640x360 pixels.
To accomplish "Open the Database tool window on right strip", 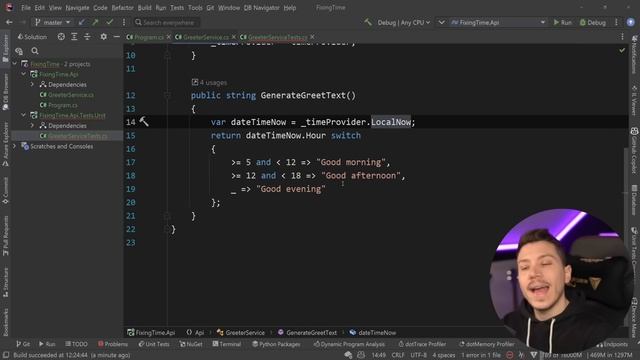I will [634, 199].
